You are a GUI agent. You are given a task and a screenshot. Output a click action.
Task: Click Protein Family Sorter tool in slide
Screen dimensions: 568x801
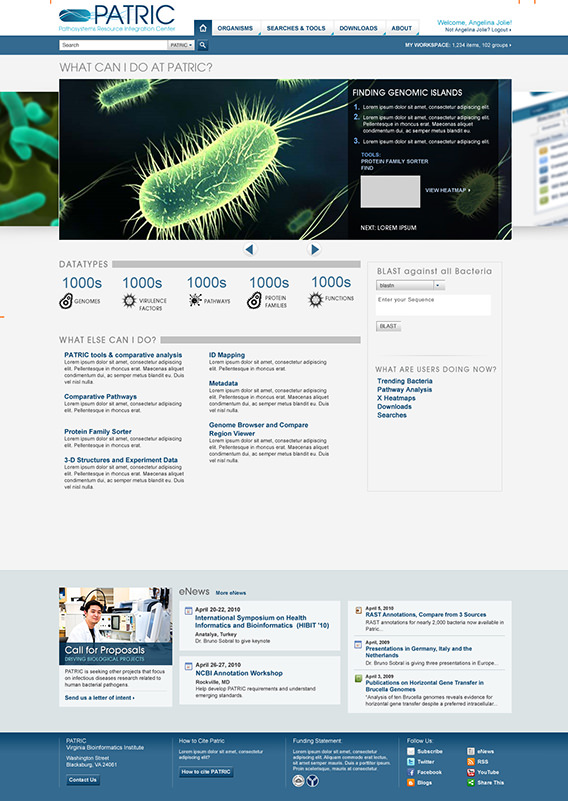394,161
